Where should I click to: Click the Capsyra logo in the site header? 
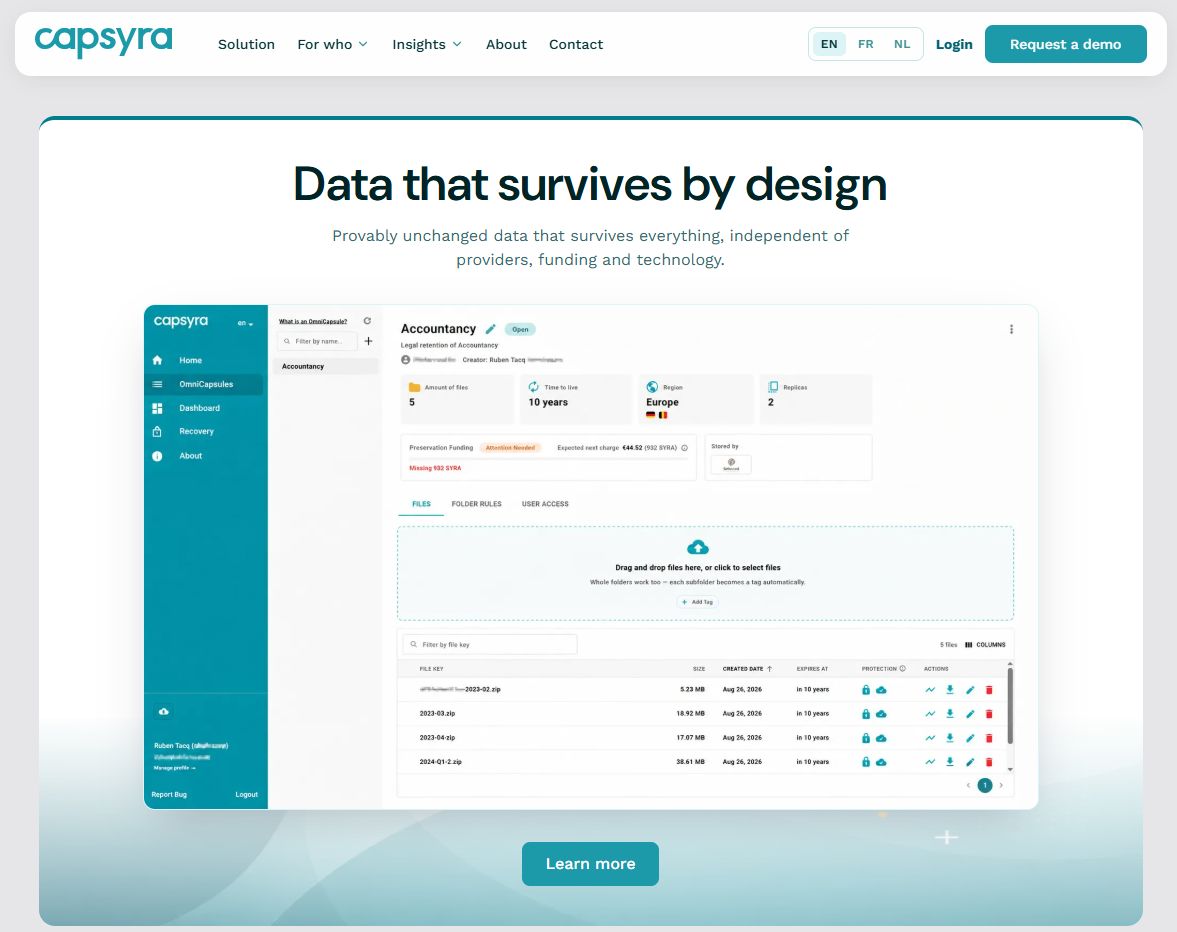click(104, 41)
